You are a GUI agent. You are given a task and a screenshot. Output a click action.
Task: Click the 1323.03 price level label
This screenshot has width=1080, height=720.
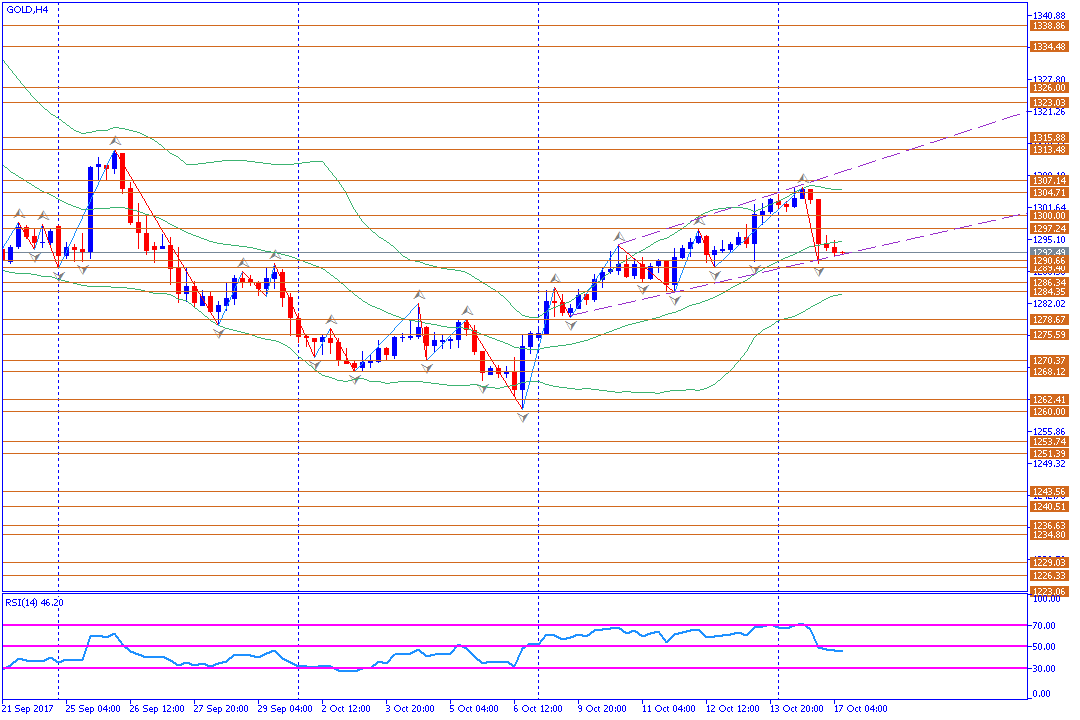pos(1049,103)
